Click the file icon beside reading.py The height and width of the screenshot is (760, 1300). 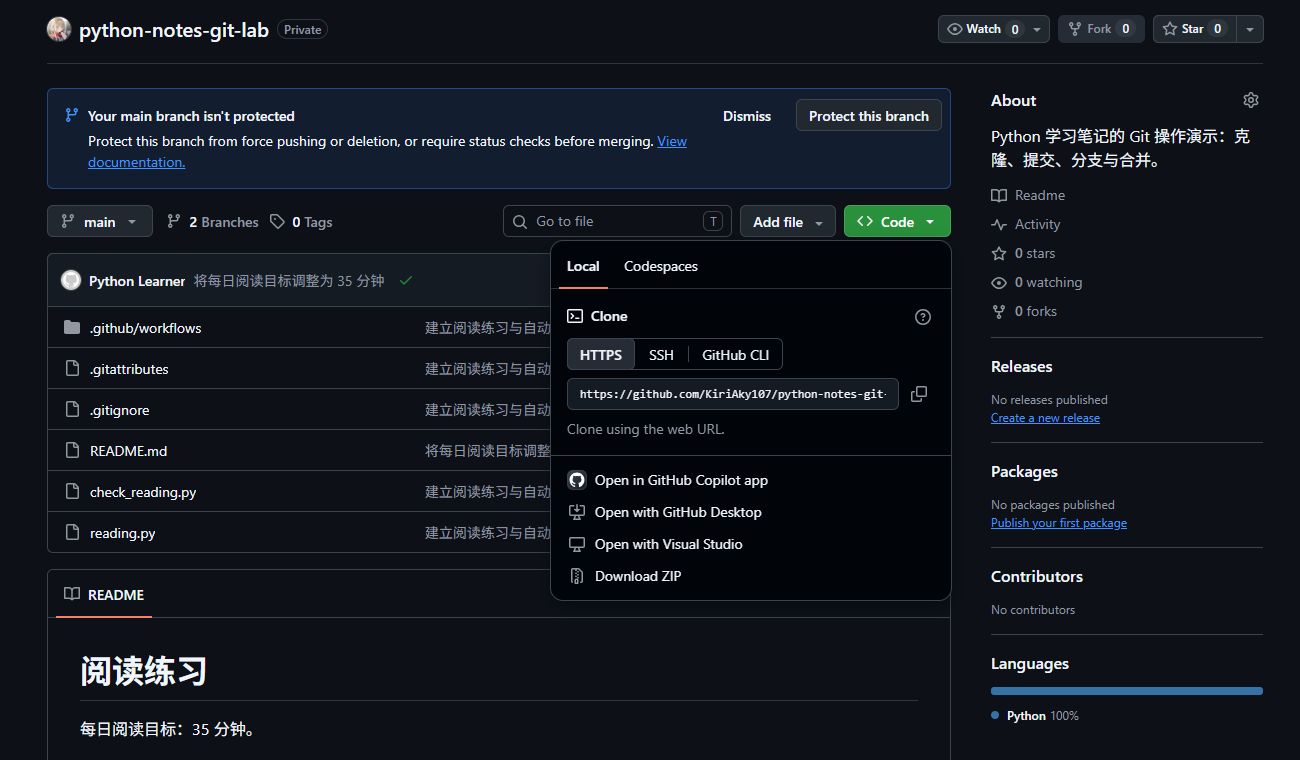[72, 533]
